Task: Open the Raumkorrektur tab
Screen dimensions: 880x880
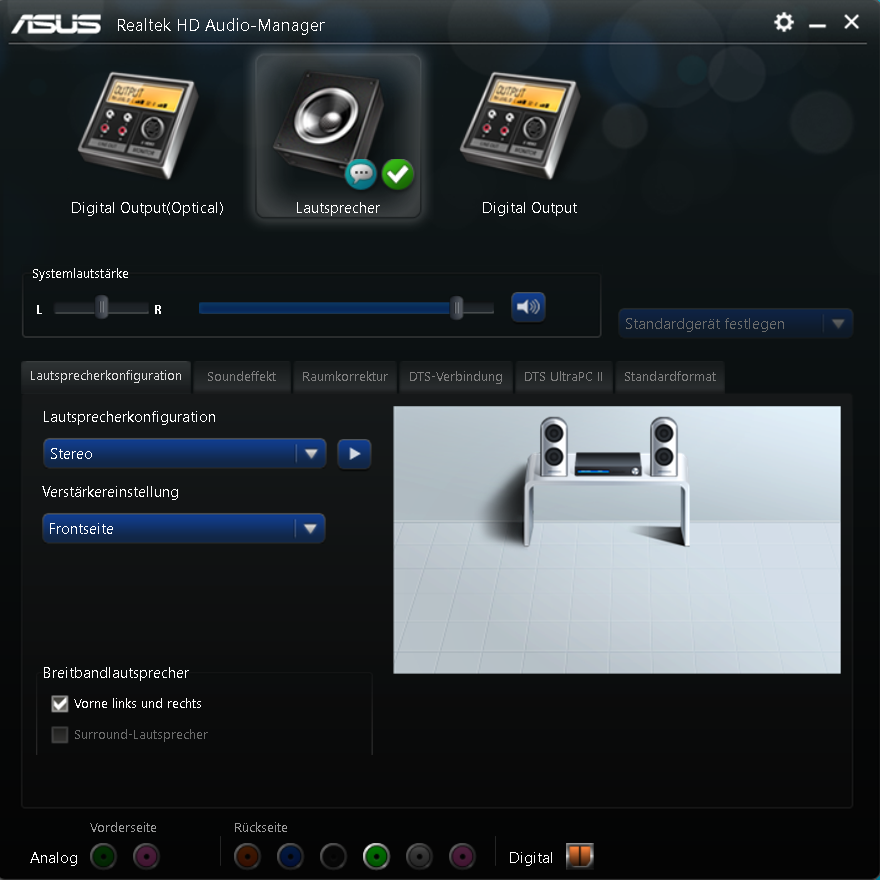Action: (x=345, y=377)
